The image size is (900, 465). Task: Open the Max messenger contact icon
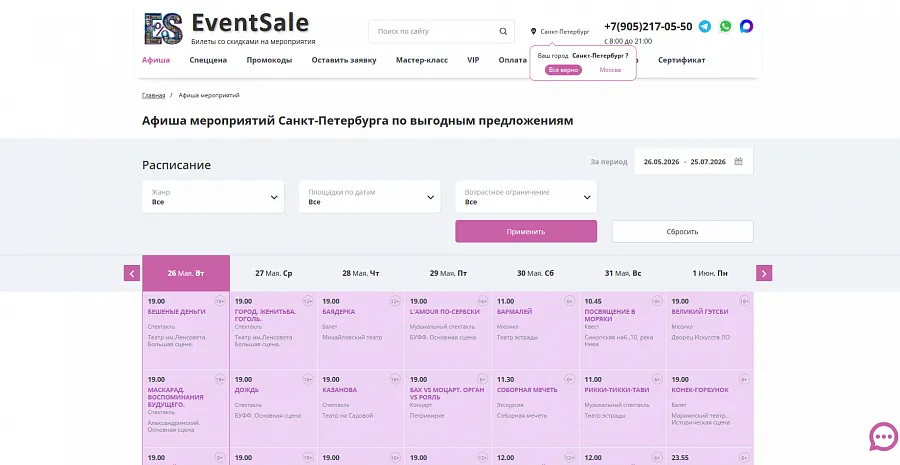tap(746, 26)
